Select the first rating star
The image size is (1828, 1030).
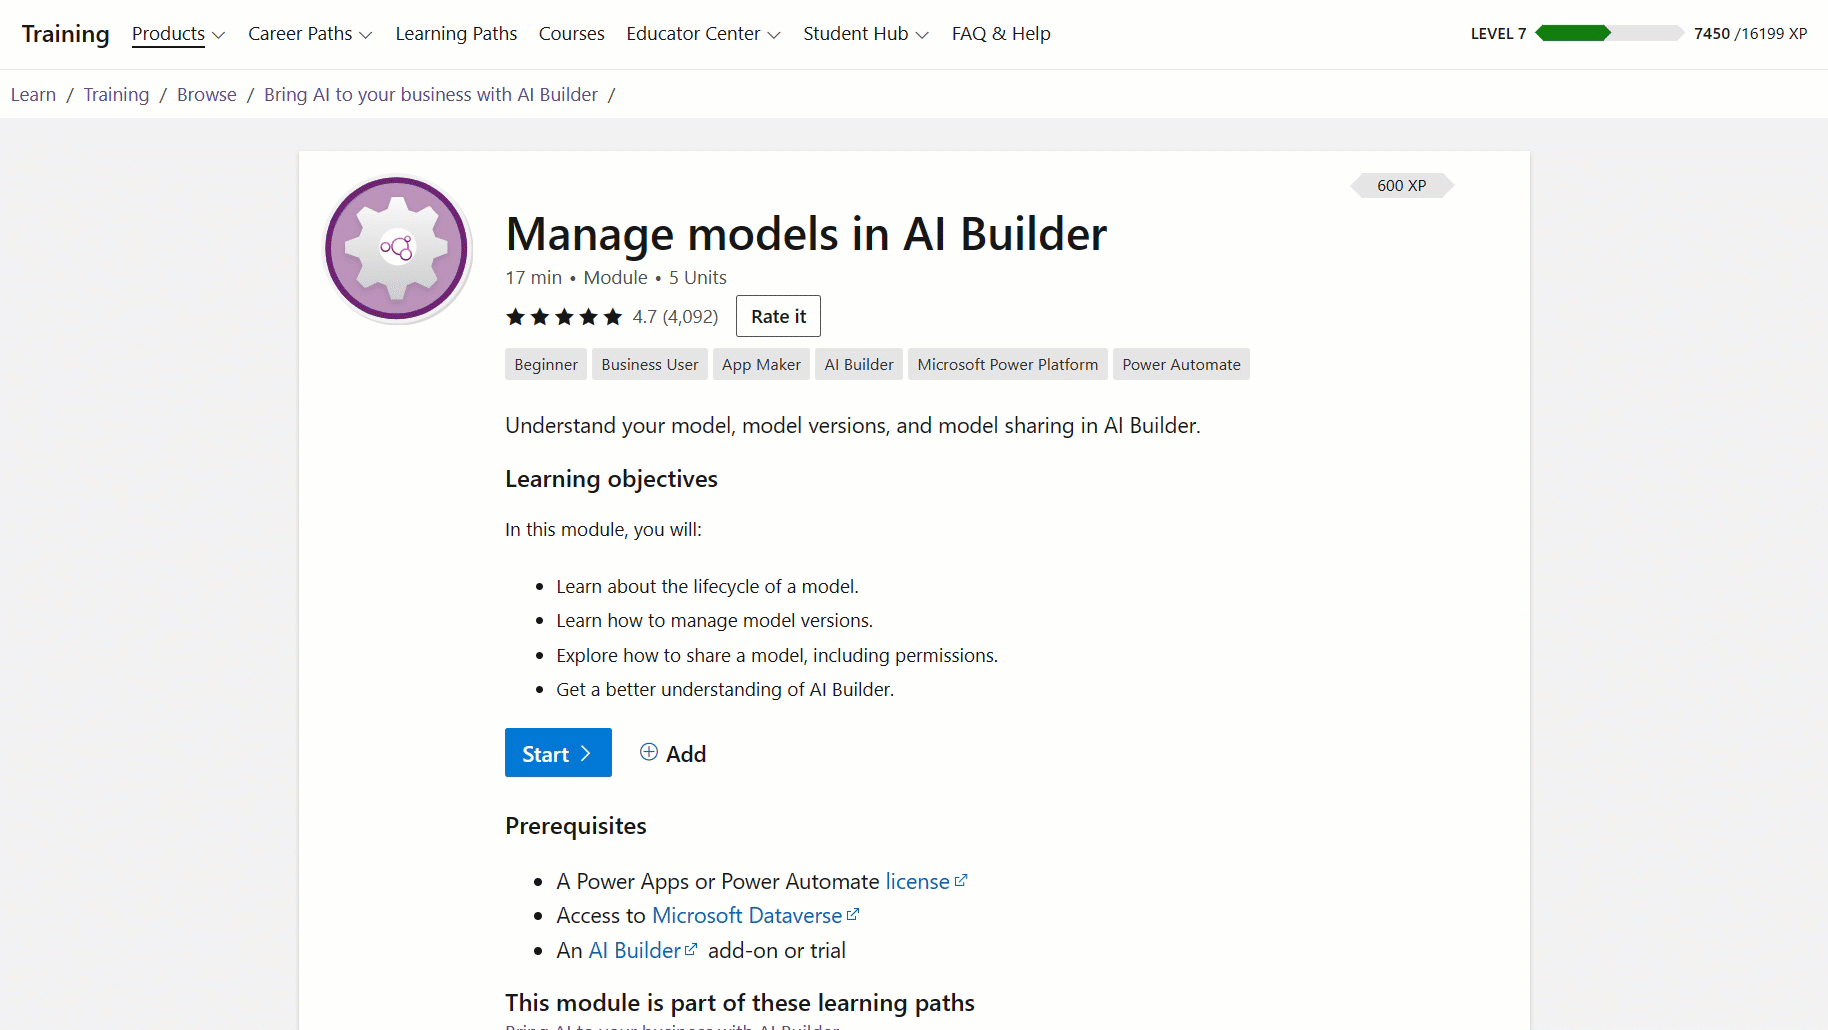pyautogui.click(x=515, y=316)
